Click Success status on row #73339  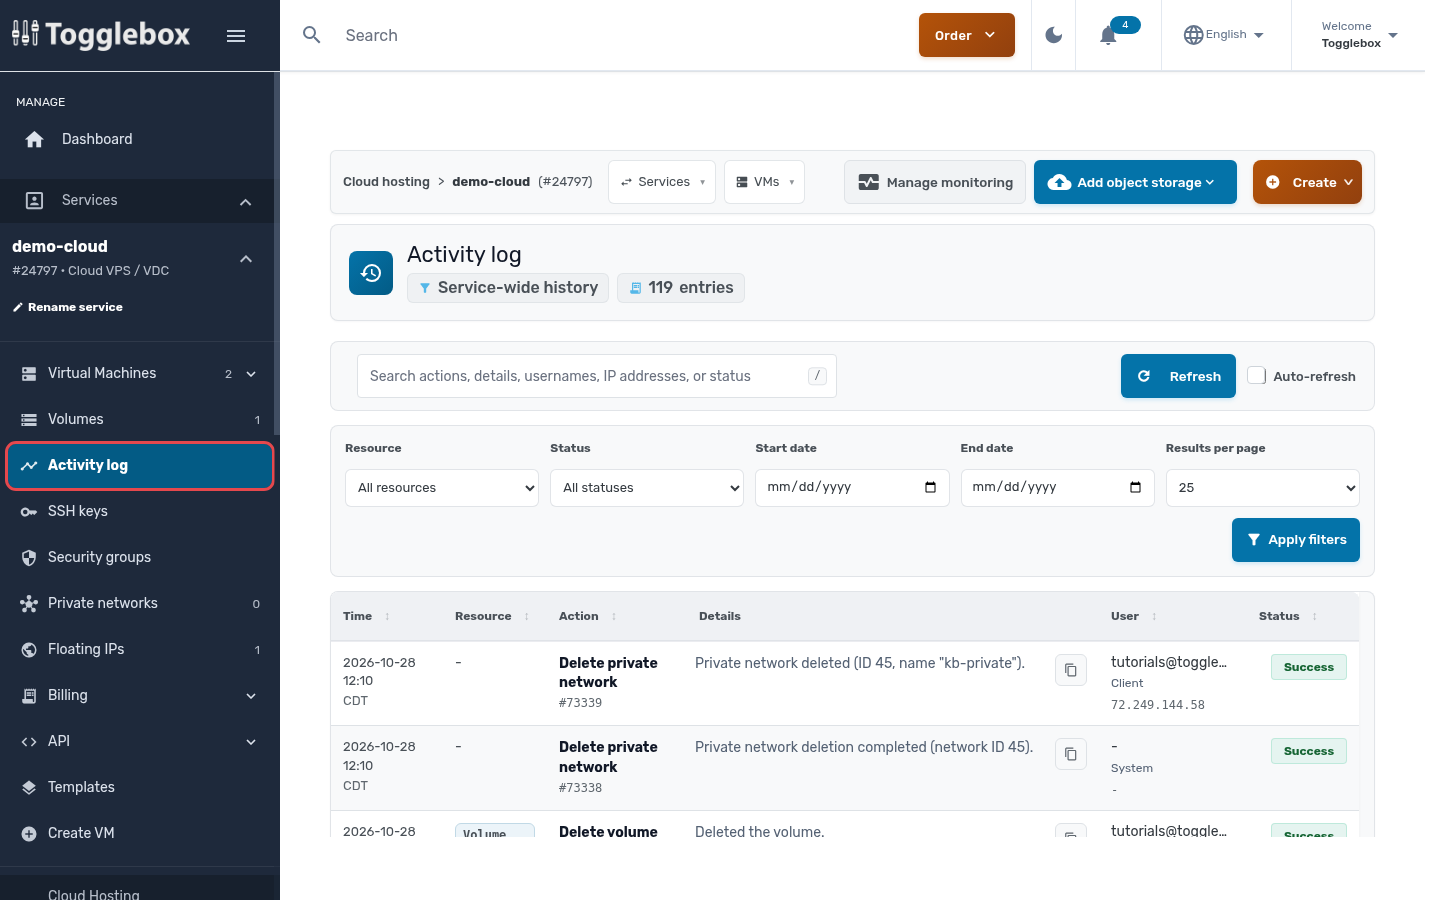(1309, 667)
